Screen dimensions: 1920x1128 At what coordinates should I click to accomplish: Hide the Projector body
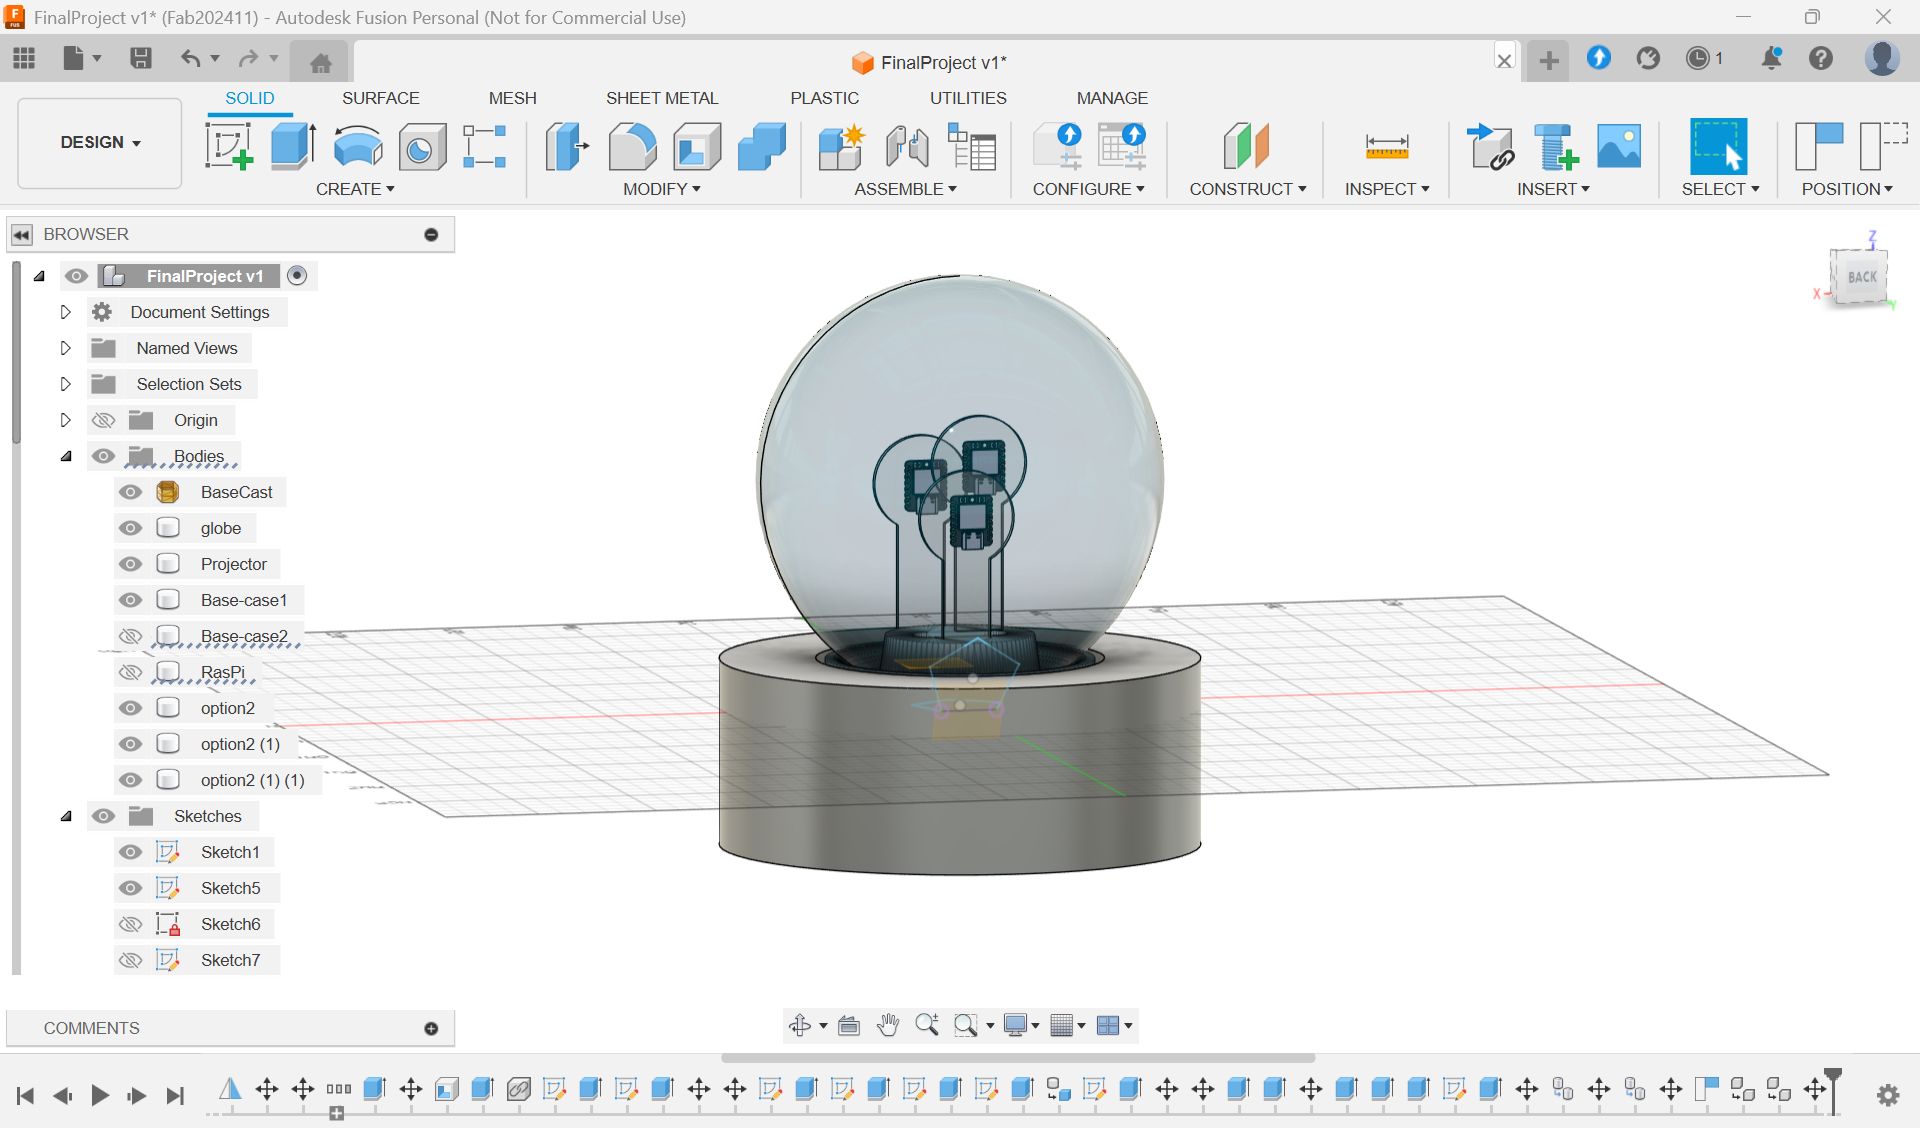pyautogui.click(x=130, y=564)
